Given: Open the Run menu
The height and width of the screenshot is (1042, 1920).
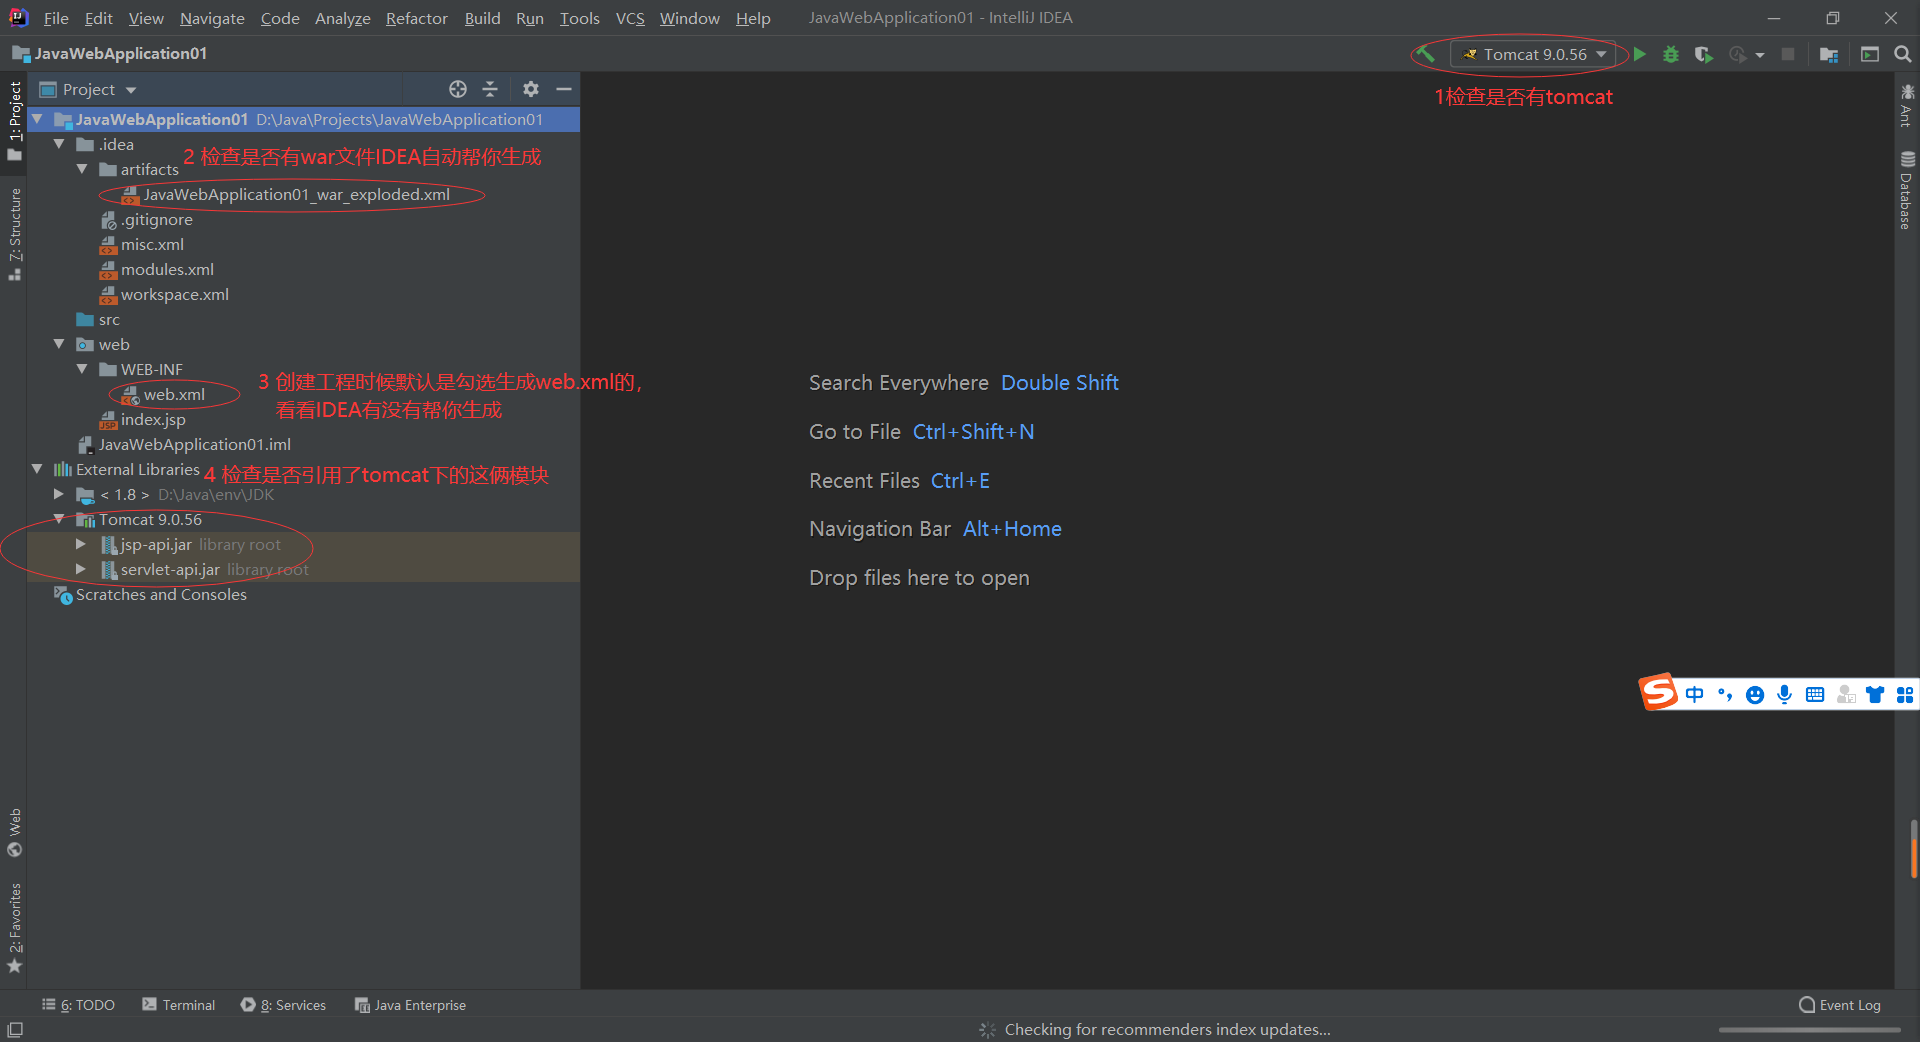Looking at the screenshot, I should click(529, 18).
